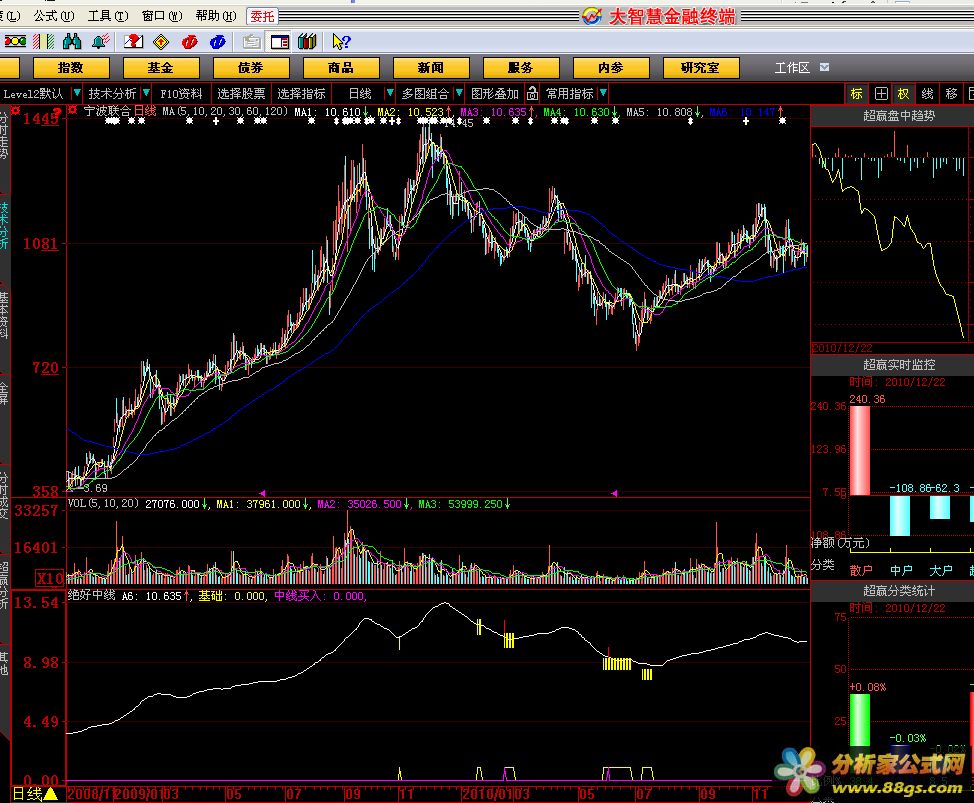Screen dimensions: 974x803
Task: Open the alarm bell alert tool
Action: click(101, 42)
